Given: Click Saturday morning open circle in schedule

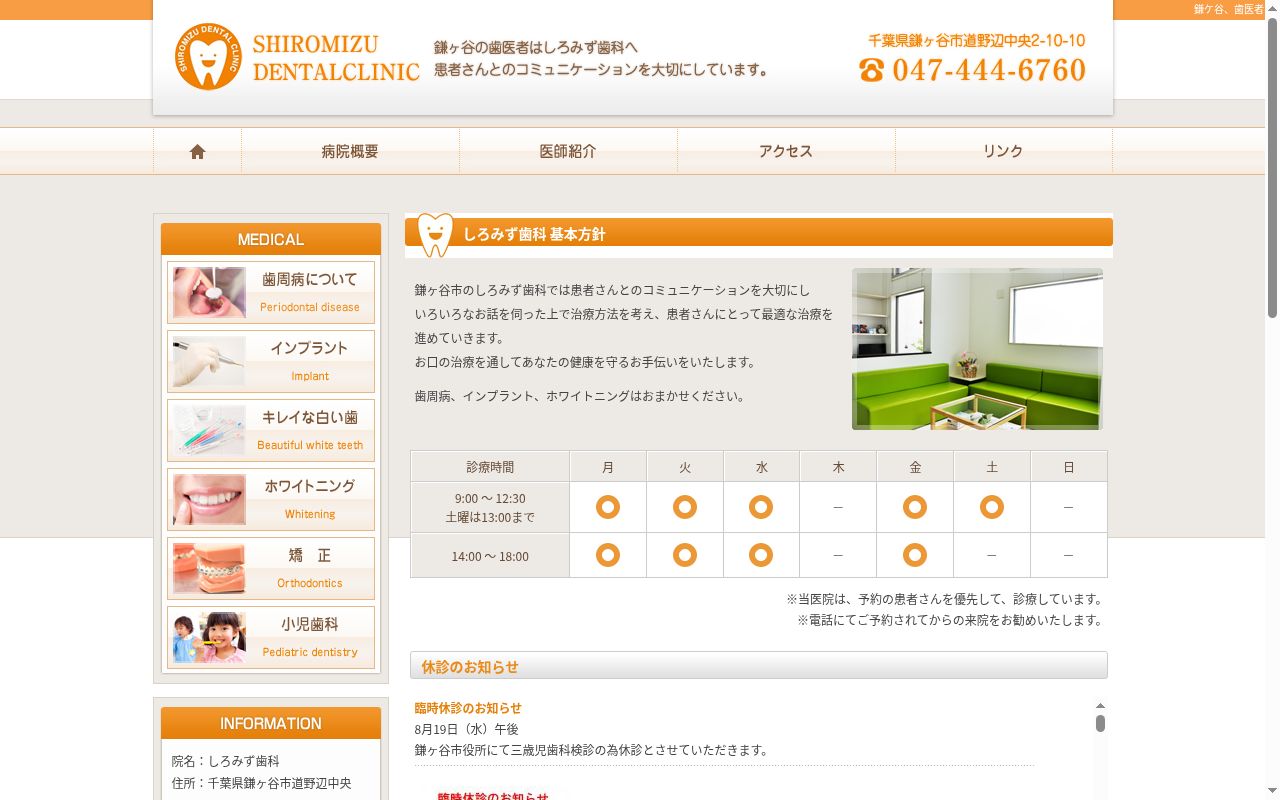Looking at the screenshot, I should pos(992,507).
